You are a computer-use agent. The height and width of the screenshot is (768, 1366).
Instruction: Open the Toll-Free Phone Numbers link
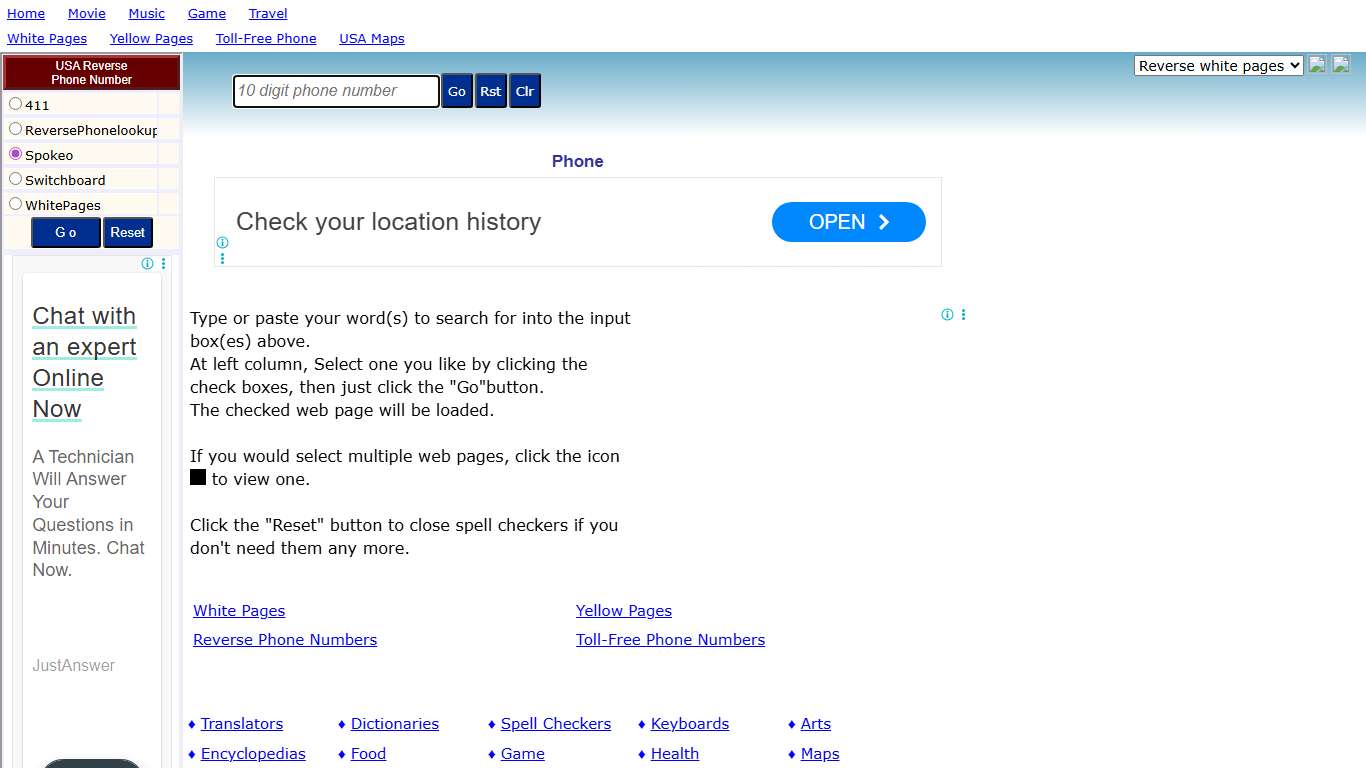tap(670, 640)
